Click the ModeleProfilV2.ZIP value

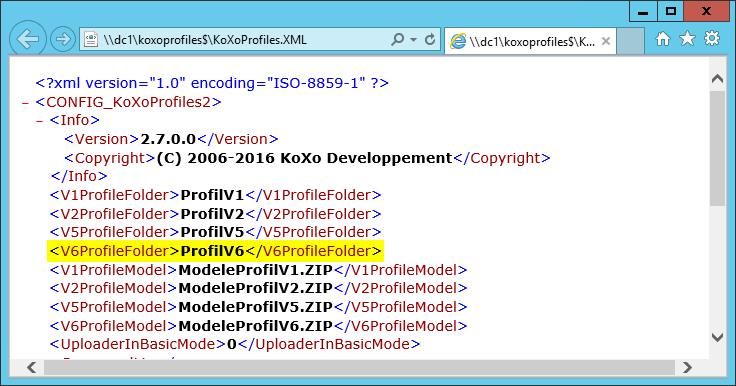pyautogui.click(x=255, y=288)
